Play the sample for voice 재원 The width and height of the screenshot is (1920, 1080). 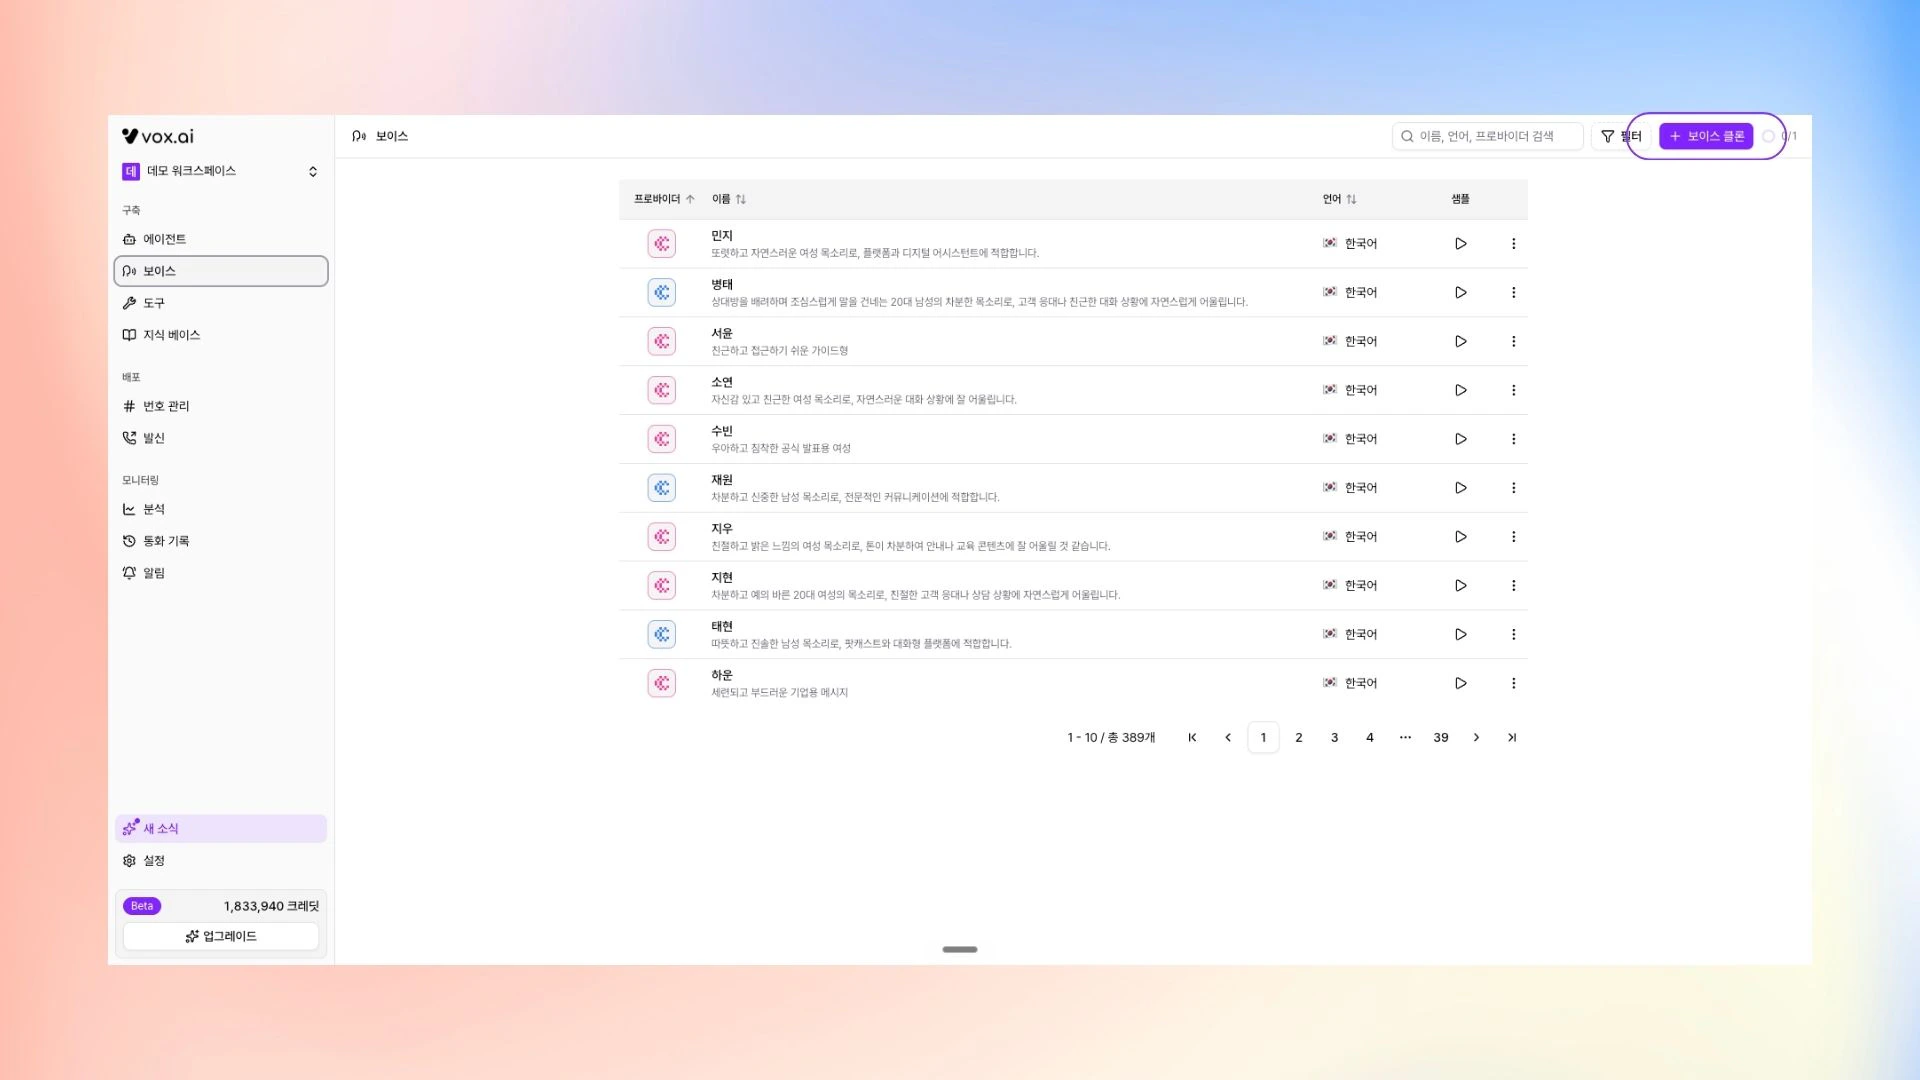point(1460,488)
